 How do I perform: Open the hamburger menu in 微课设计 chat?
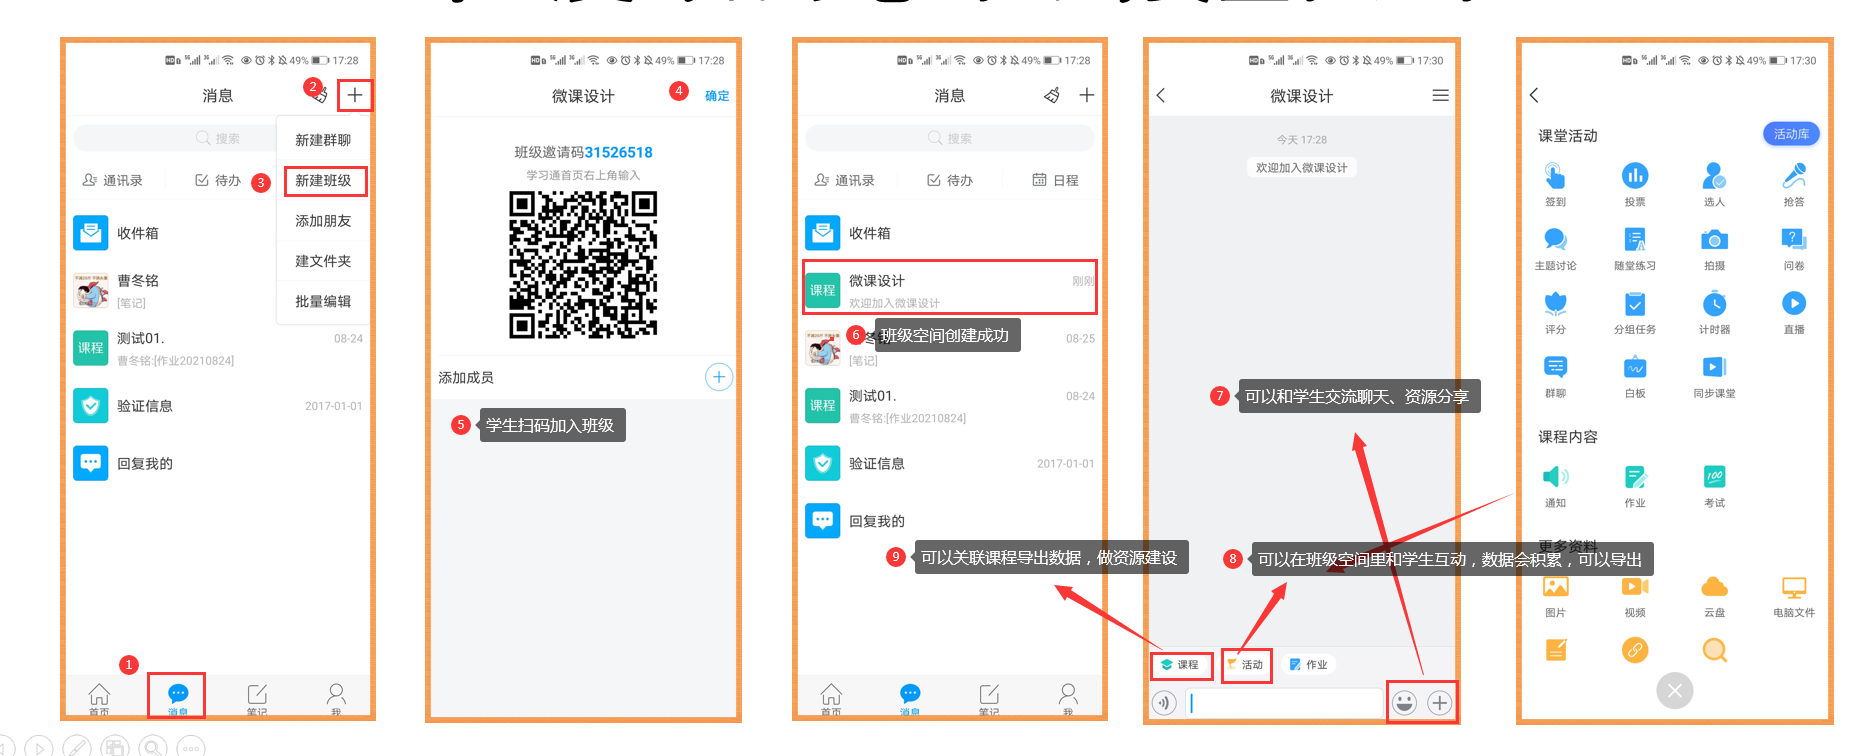click(1440, 95)
